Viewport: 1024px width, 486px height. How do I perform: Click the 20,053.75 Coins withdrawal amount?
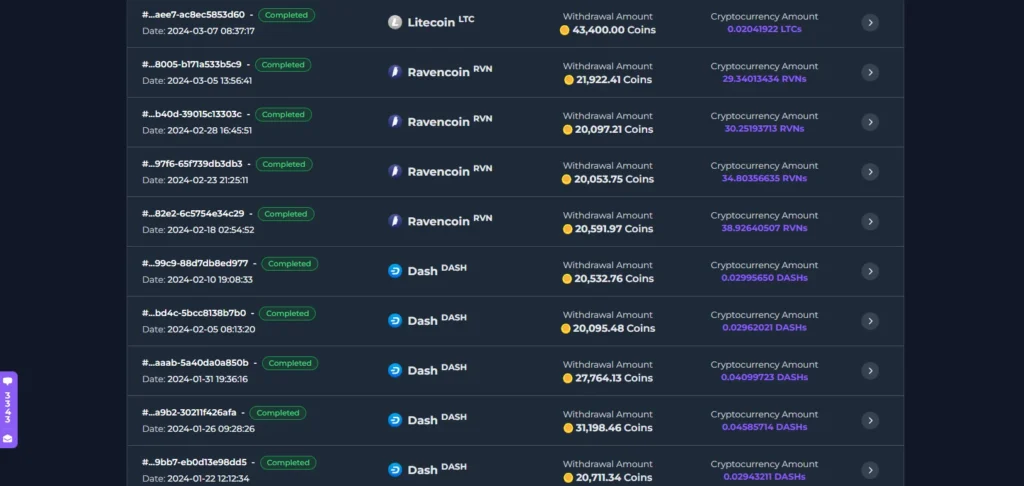point(614,179)
